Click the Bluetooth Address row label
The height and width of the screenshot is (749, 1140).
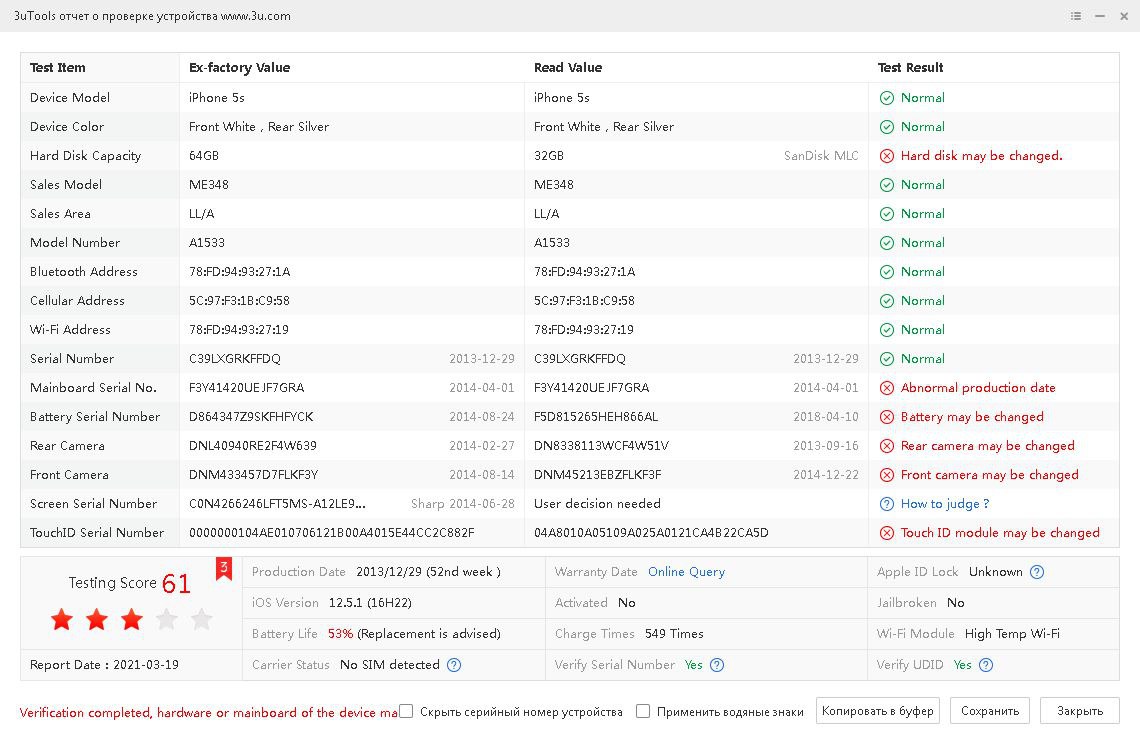click(x=84, y=272)
